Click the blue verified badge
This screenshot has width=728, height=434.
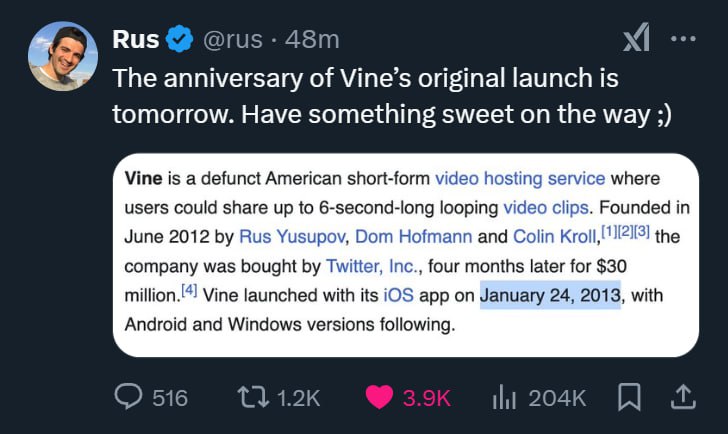[x=179, y=40]
